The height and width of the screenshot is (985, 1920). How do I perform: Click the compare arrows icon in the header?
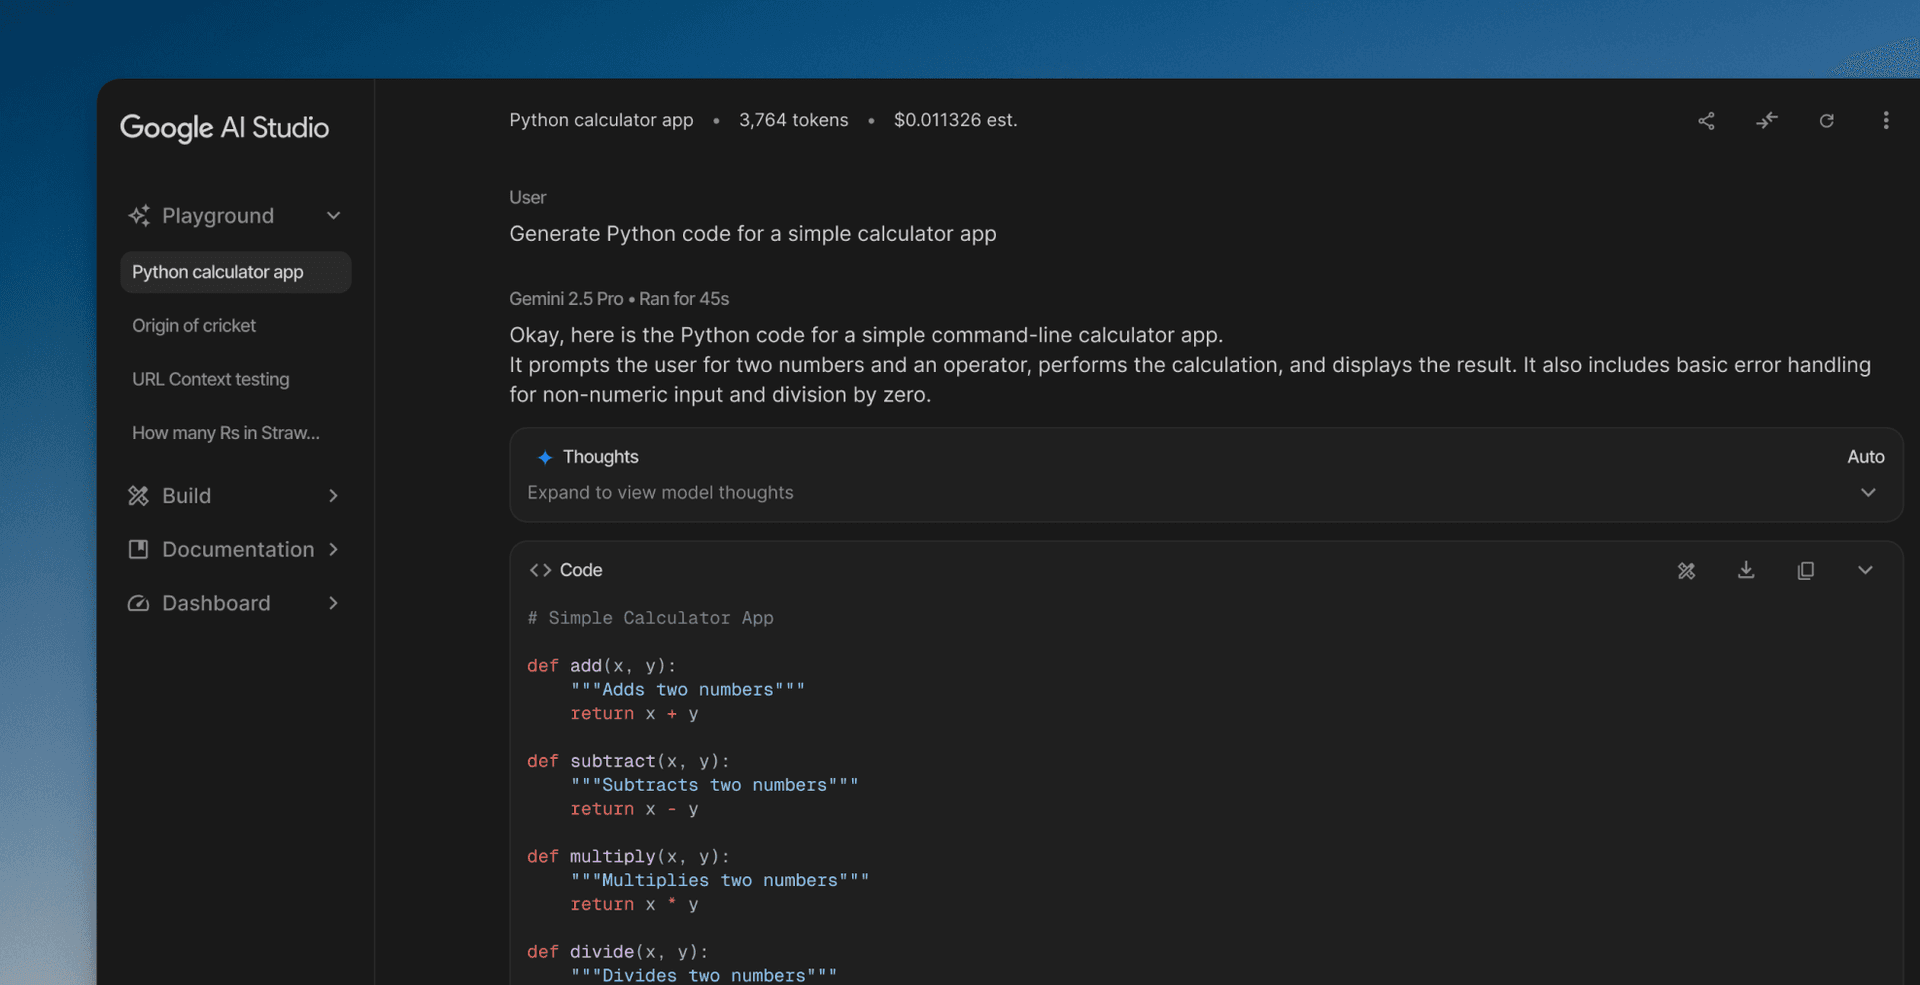1766,120
